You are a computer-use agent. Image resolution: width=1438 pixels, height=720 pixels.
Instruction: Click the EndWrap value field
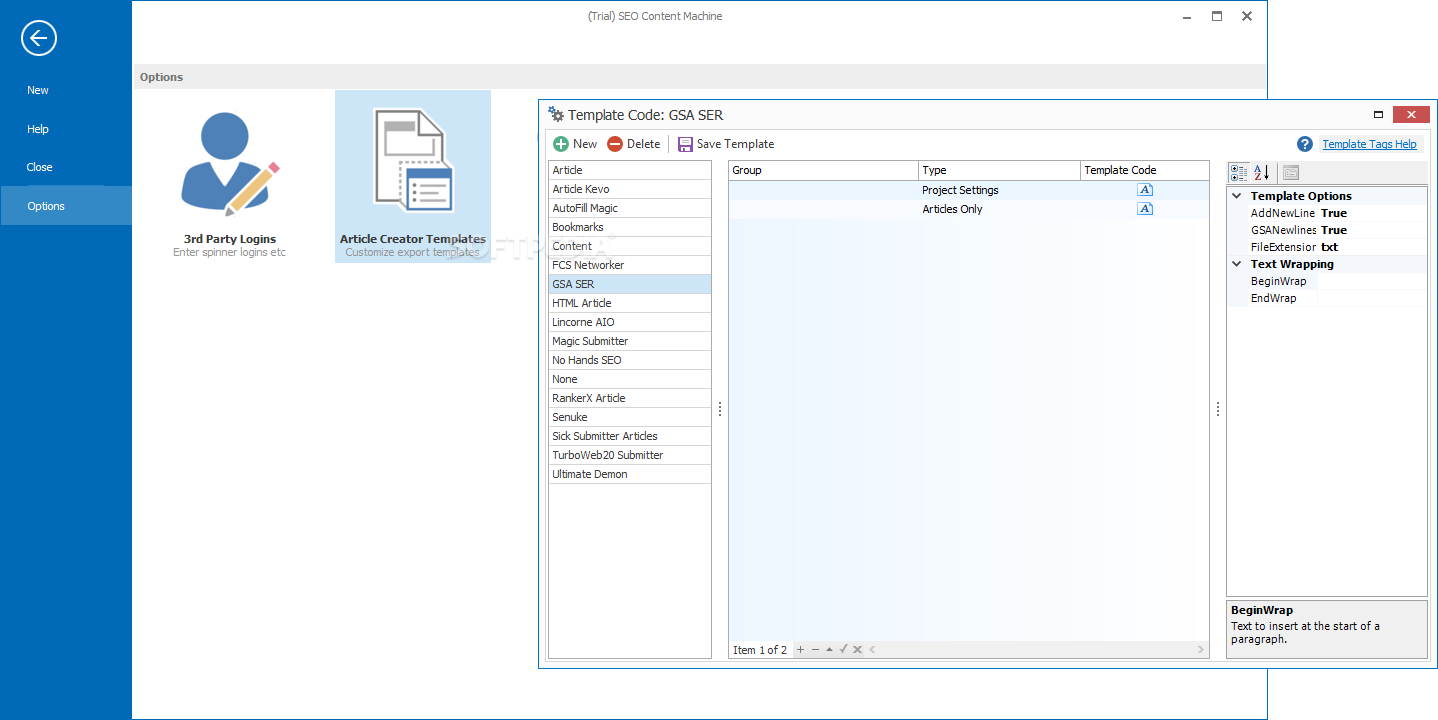[1372, 298]
